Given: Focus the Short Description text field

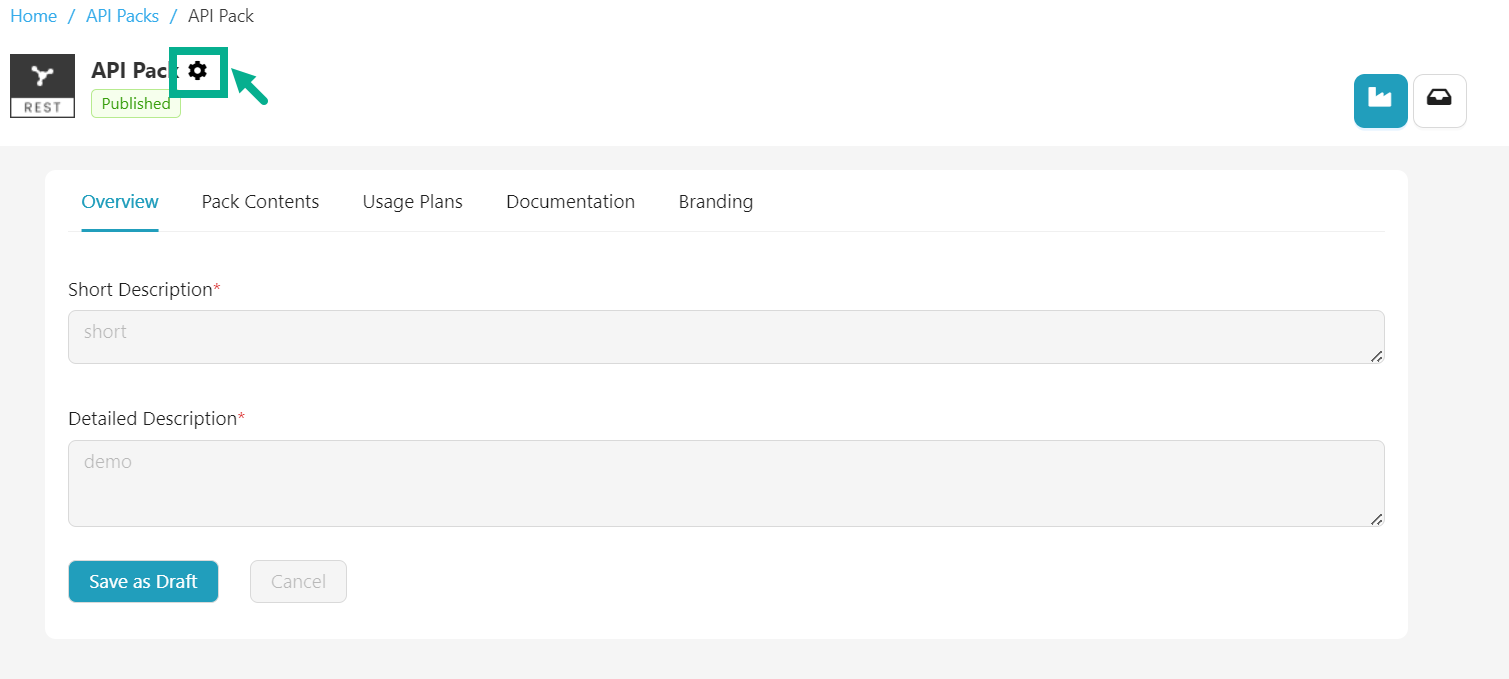Looking at the screenshot, I should (x=725, y=337).
